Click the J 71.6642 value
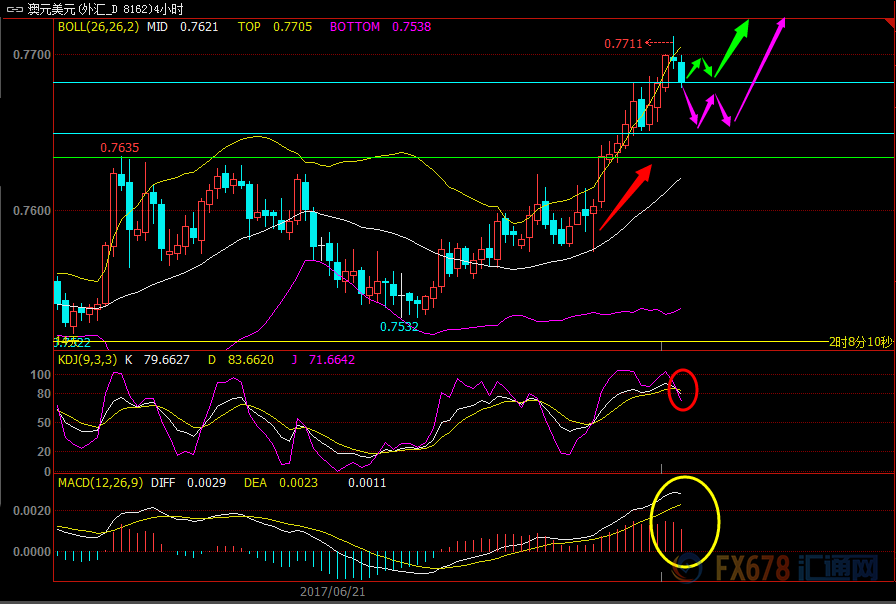The height and width of the screenshot is (604, 896). click(x=323, y=360)
